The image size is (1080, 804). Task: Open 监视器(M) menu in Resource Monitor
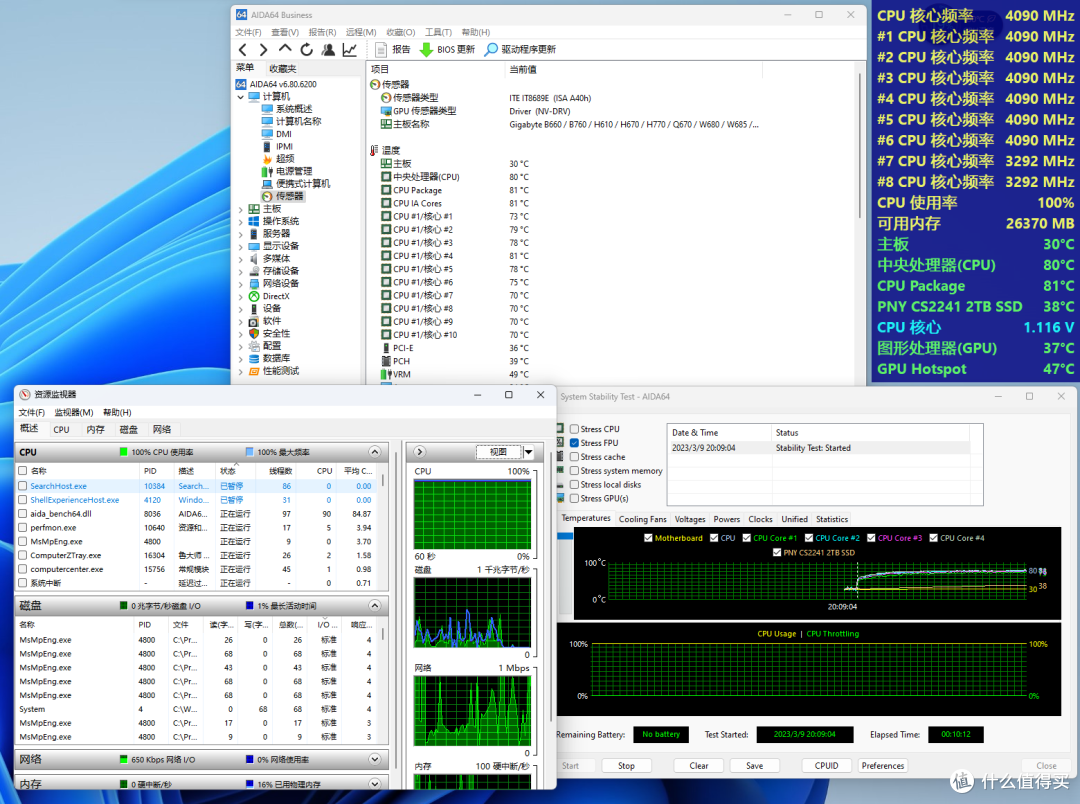74,412
